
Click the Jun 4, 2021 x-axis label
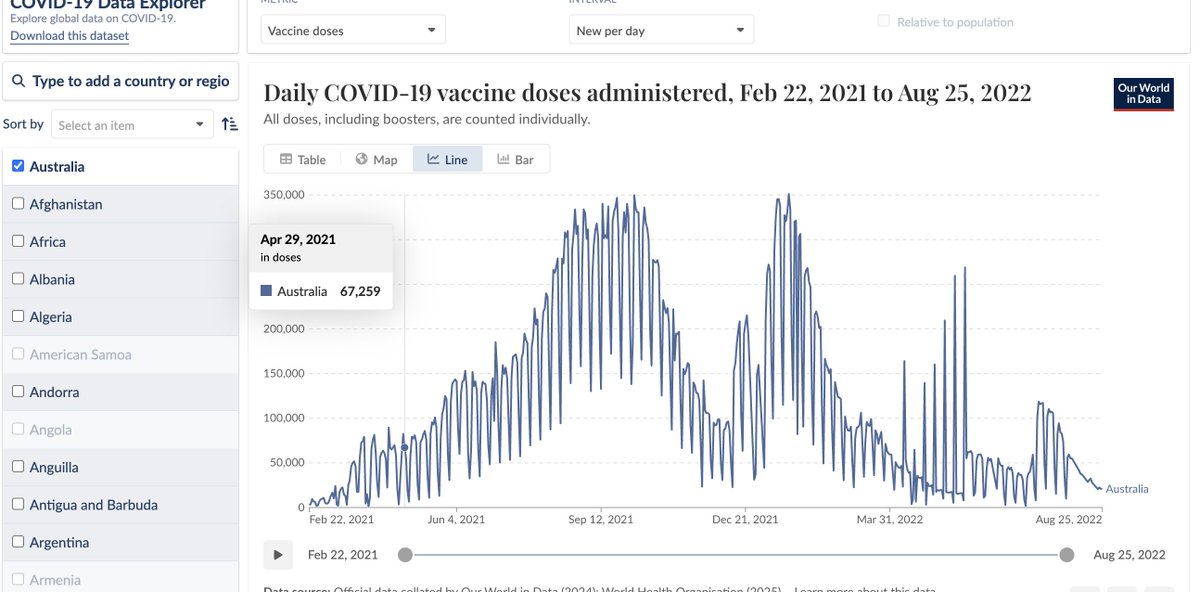pyautogui.click(x=456, y=520)
